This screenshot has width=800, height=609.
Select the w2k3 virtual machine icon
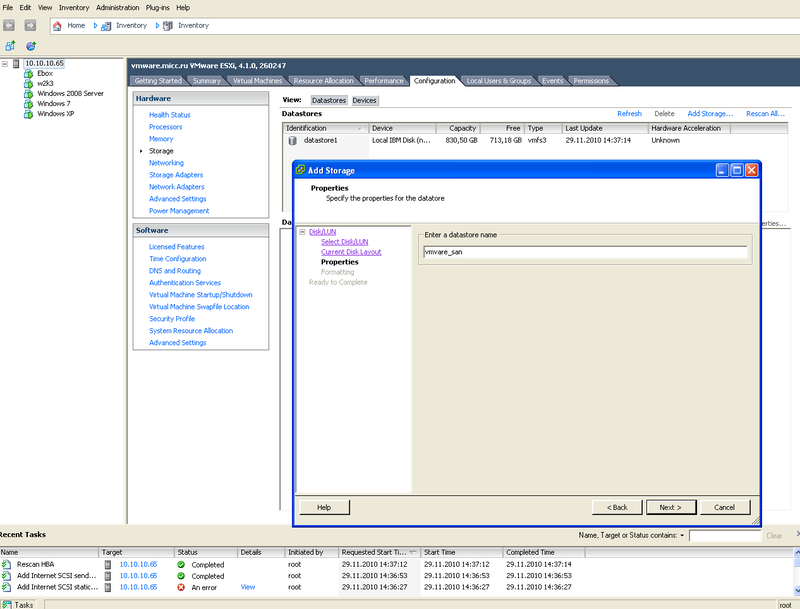pyautogui.click(x=29, y=83)
